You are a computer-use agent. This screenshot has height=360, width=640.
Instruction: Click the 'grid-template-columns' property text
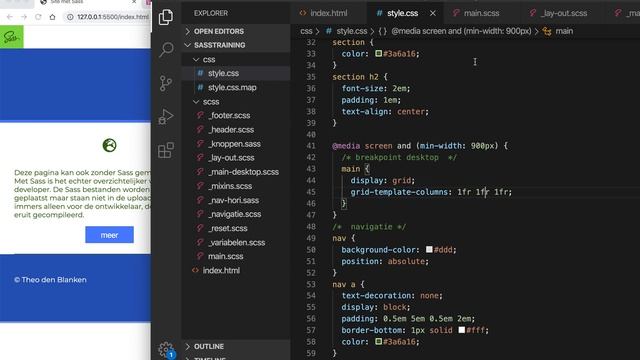399,192
